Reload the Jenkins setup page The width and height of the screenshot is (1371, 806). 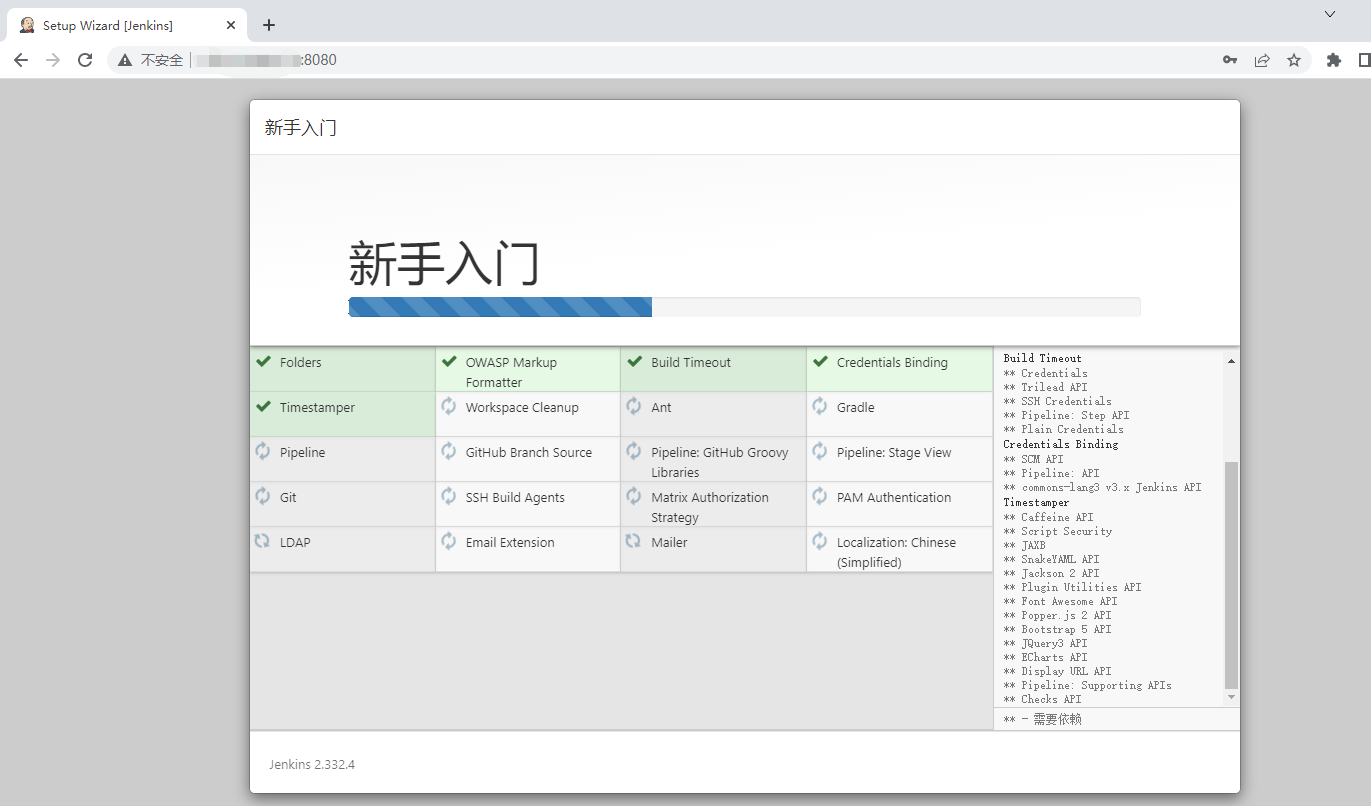(x=87, y=60)
